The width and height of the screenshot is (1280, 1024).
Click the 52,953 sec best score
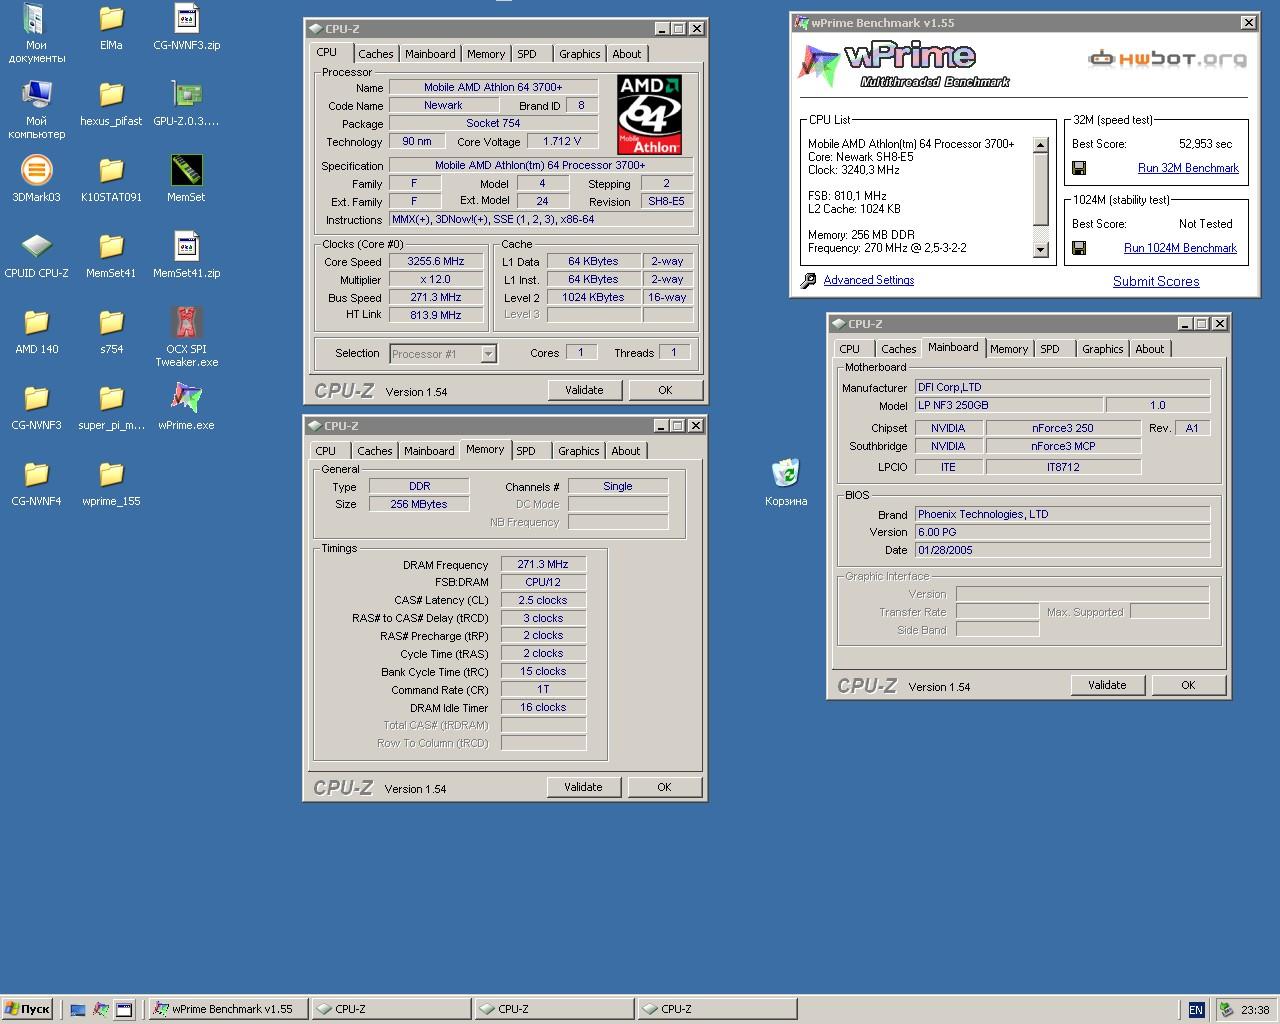[1205, 144]
